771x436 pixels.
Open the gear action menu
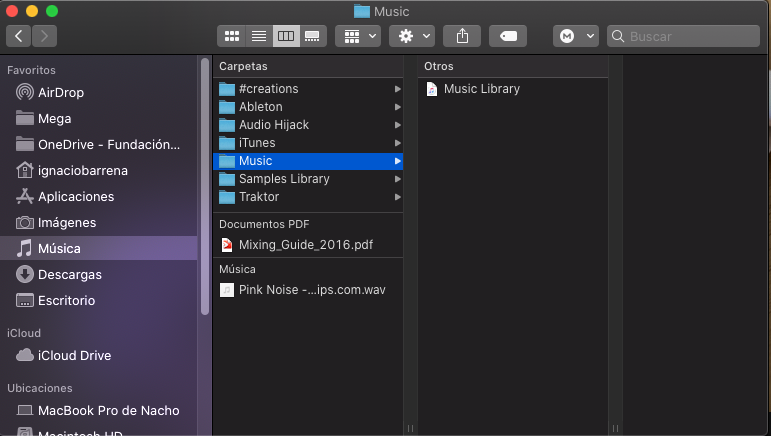pyautogui.click(x=412, y=36)
